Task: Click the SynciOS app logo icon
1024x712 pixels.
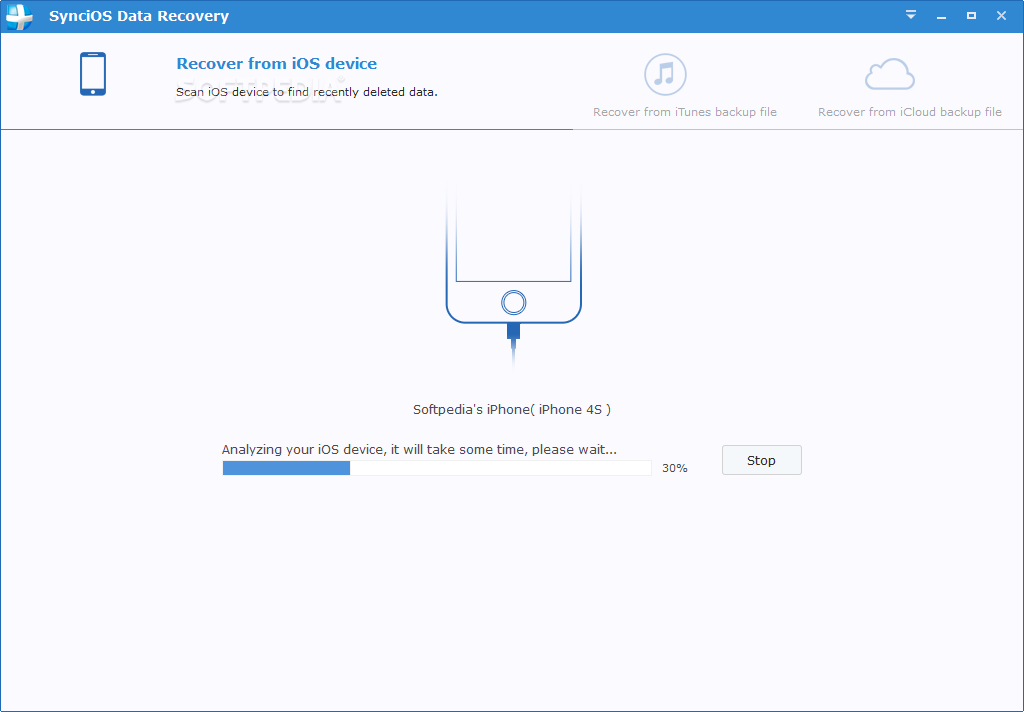Action: point(19,16)
